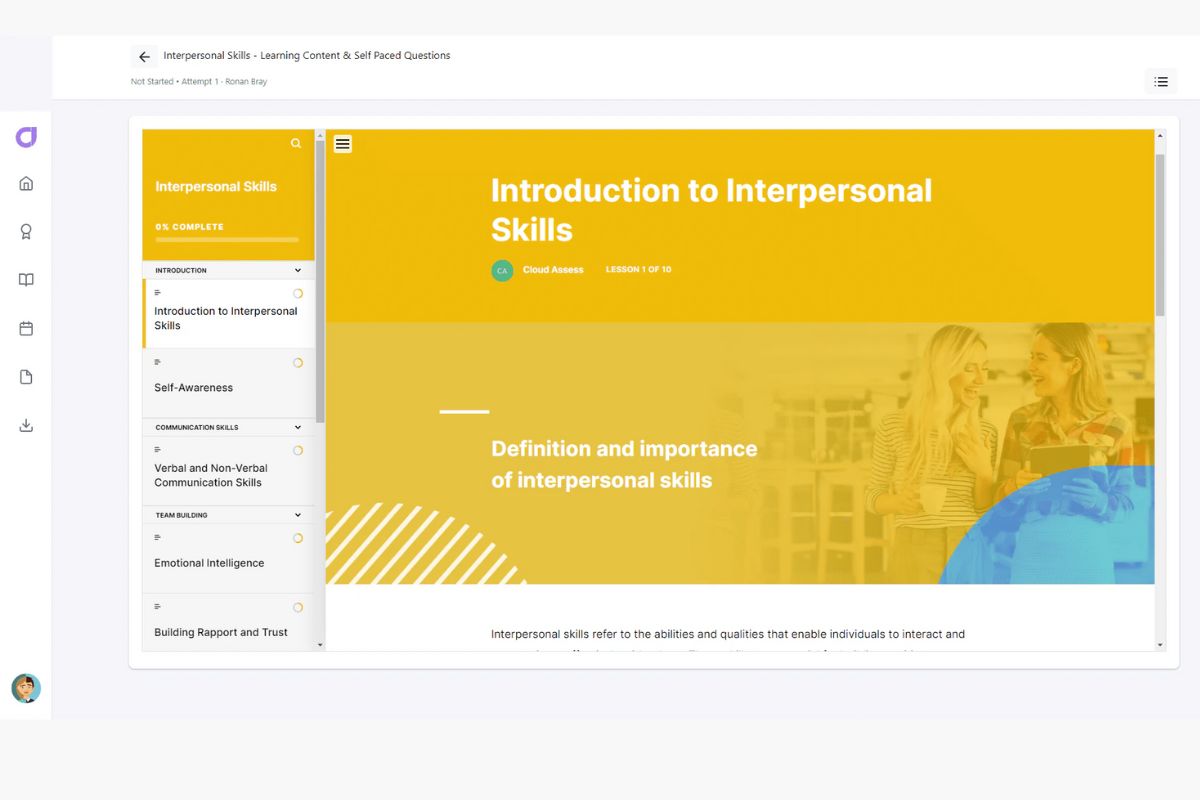Collapse the INTRODUCTION section chevron
Viewport: 1200px width, 800px height.
click(298, 270)
